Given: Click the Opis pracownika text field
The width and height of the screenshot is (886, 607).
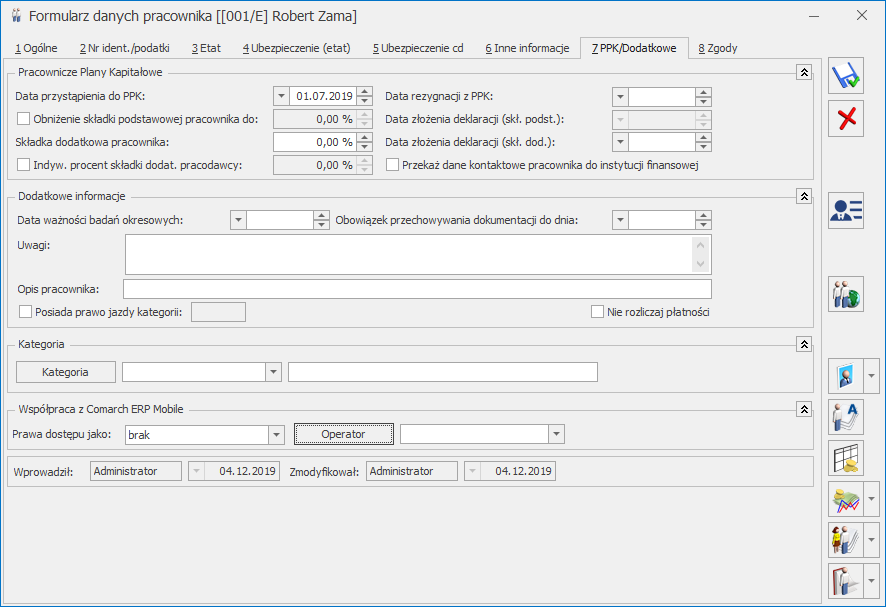Looking at the screenshot, I should click(417, 289).
